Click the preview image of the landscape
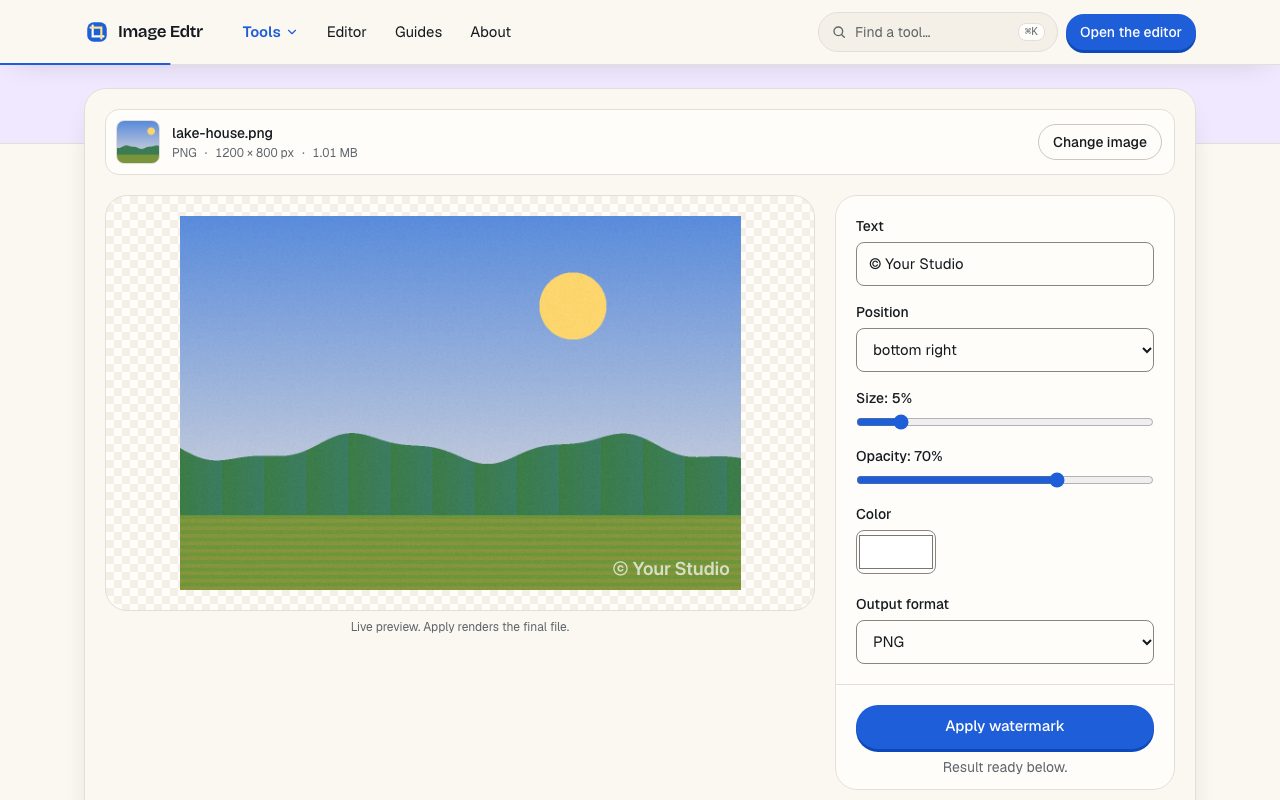This screenshot has height=800, width=1280. (460, 403)
